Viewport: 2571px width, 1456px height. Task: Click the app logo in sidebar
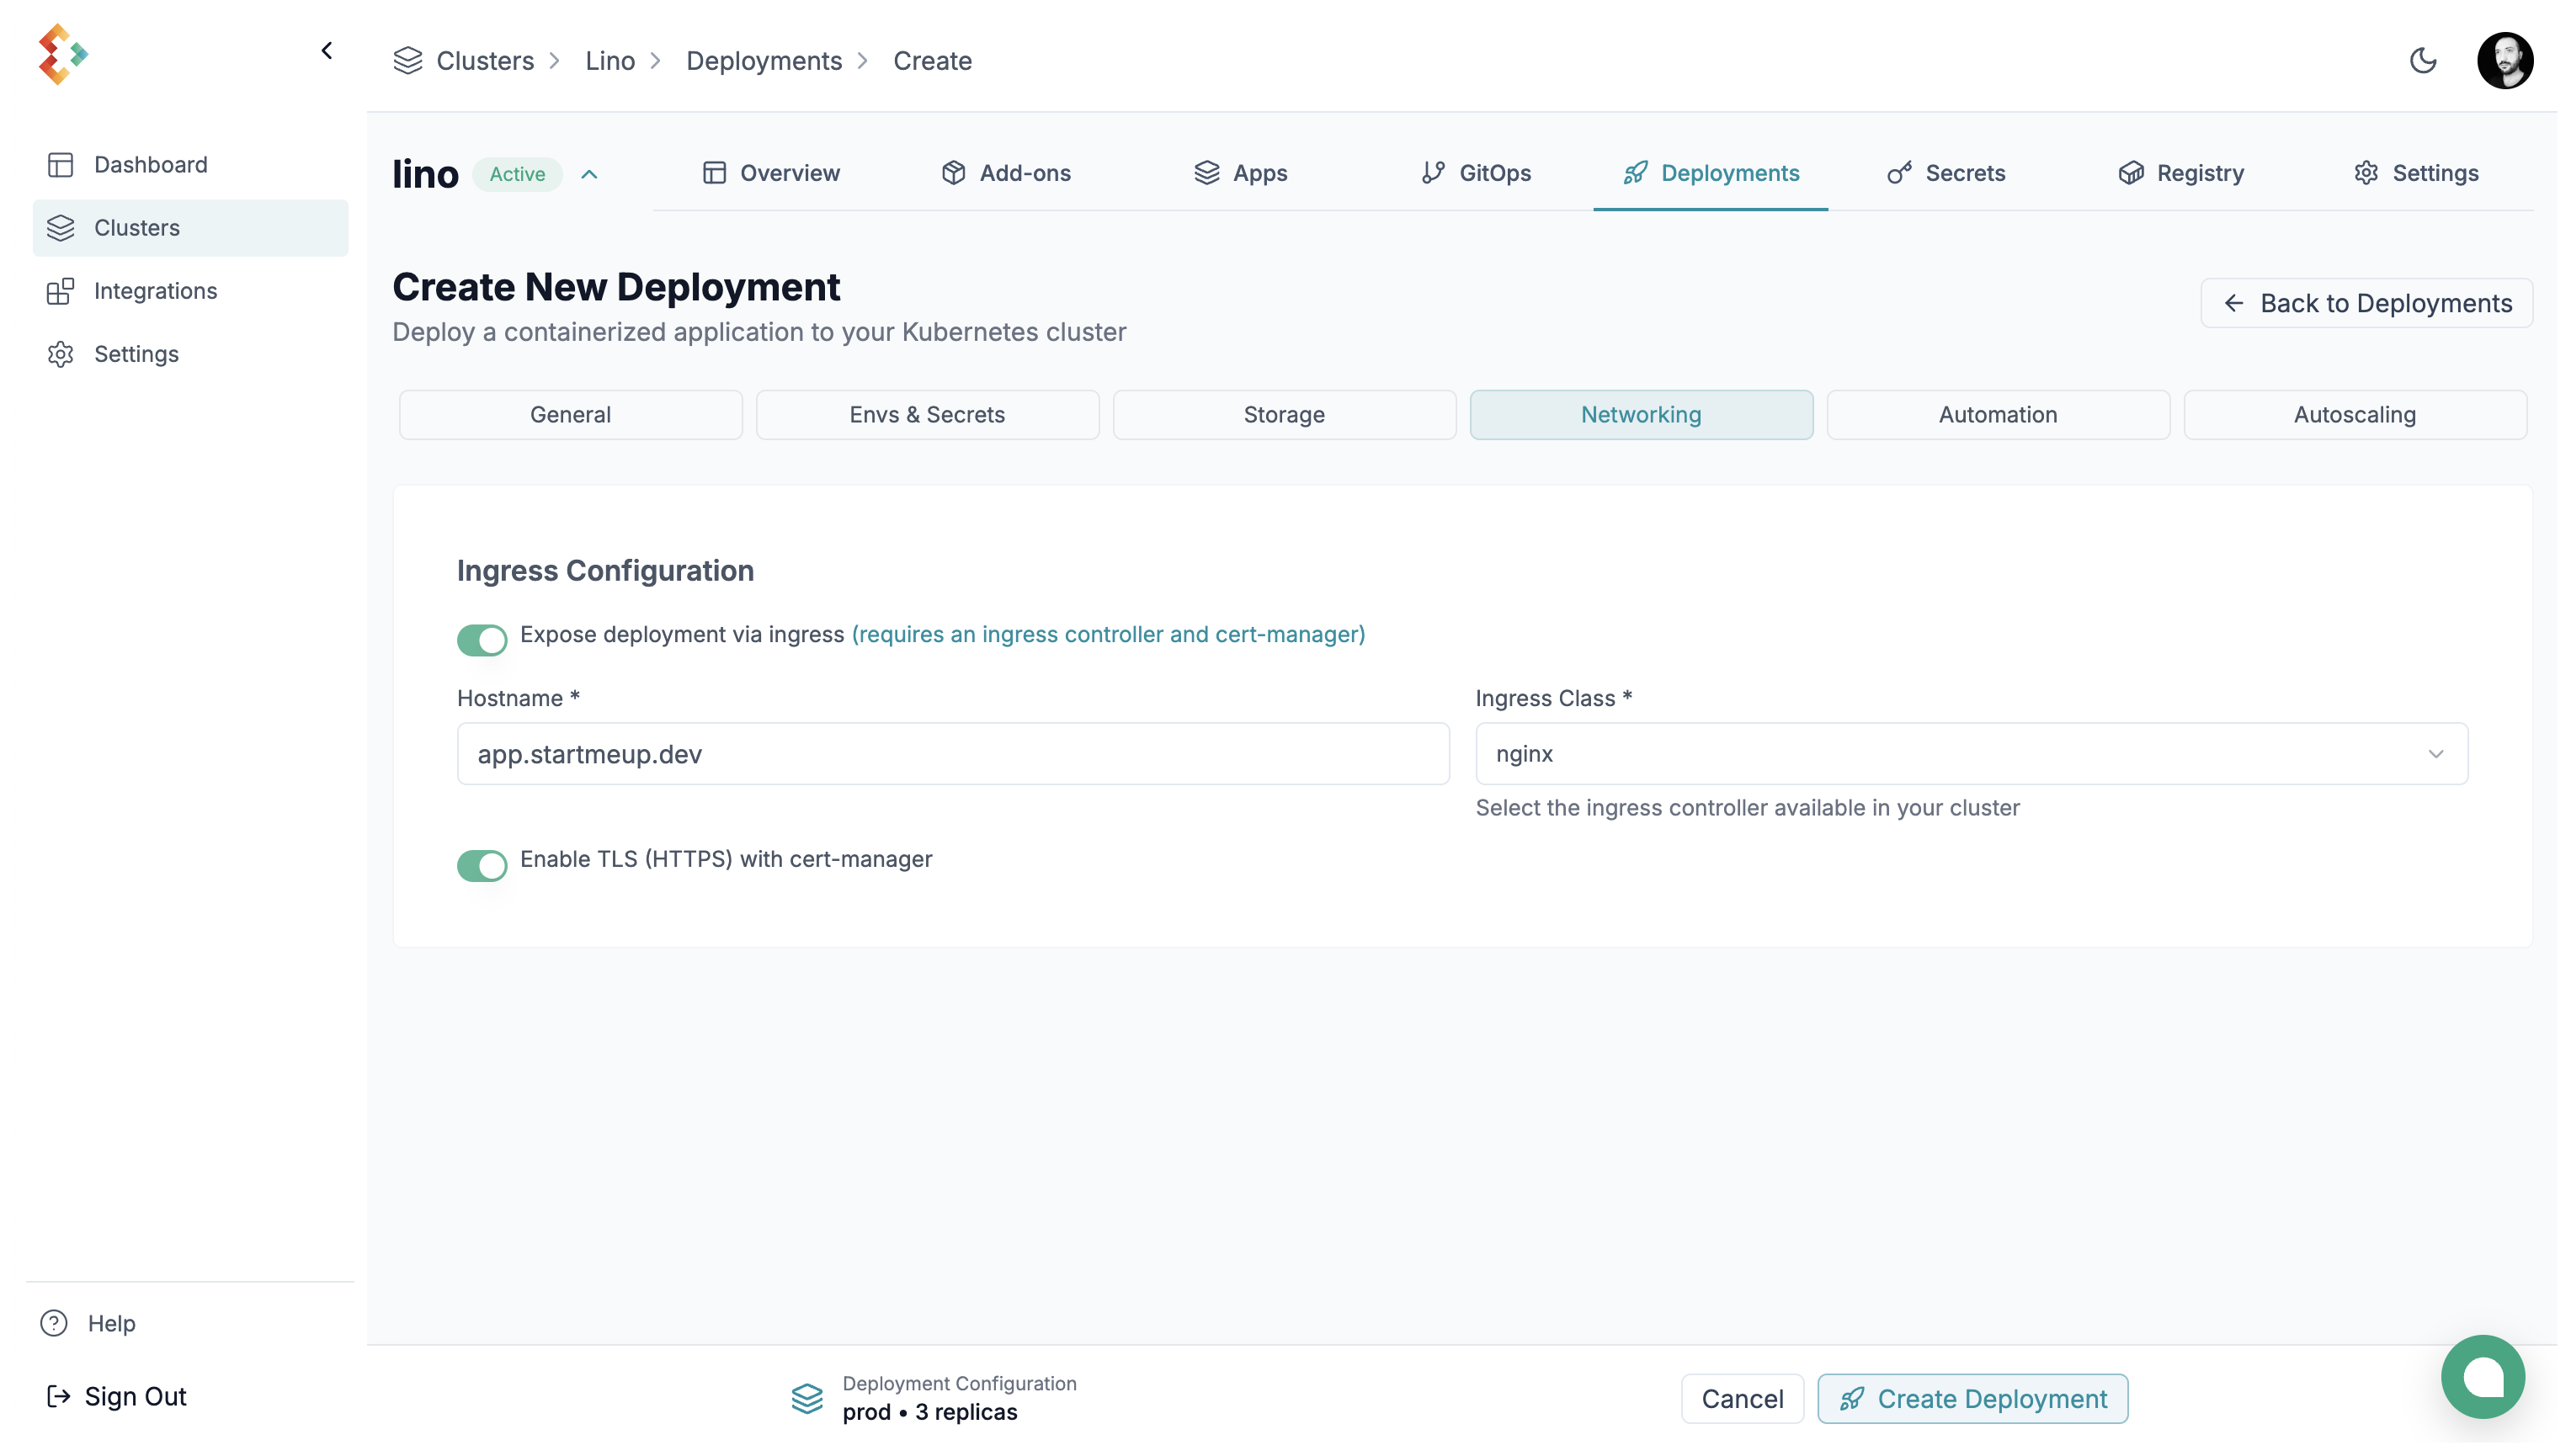tap(62, 54)
